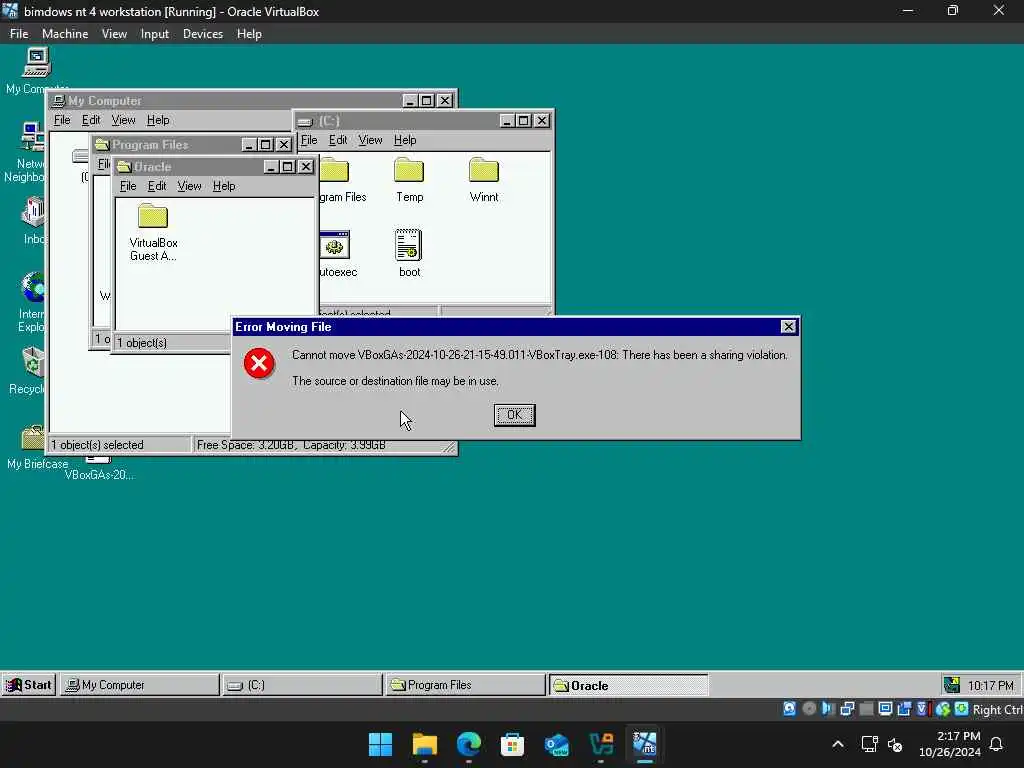Image resolution: width=1024 pixels, height=768 pixels.
Task: Click the host network tray icon
Action: coord(869,744)
